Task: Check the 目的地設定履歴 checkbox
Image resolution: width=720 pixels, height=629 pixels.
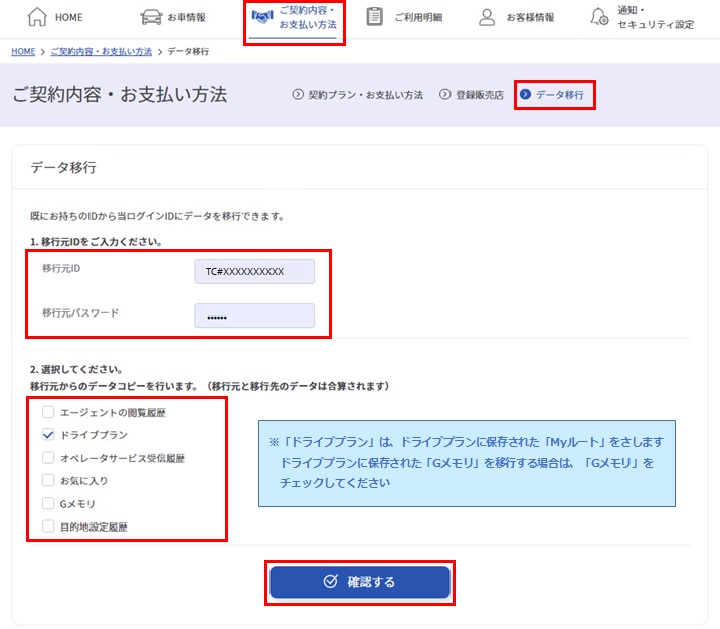Action: pyautogui.click(x=48, y=526)
